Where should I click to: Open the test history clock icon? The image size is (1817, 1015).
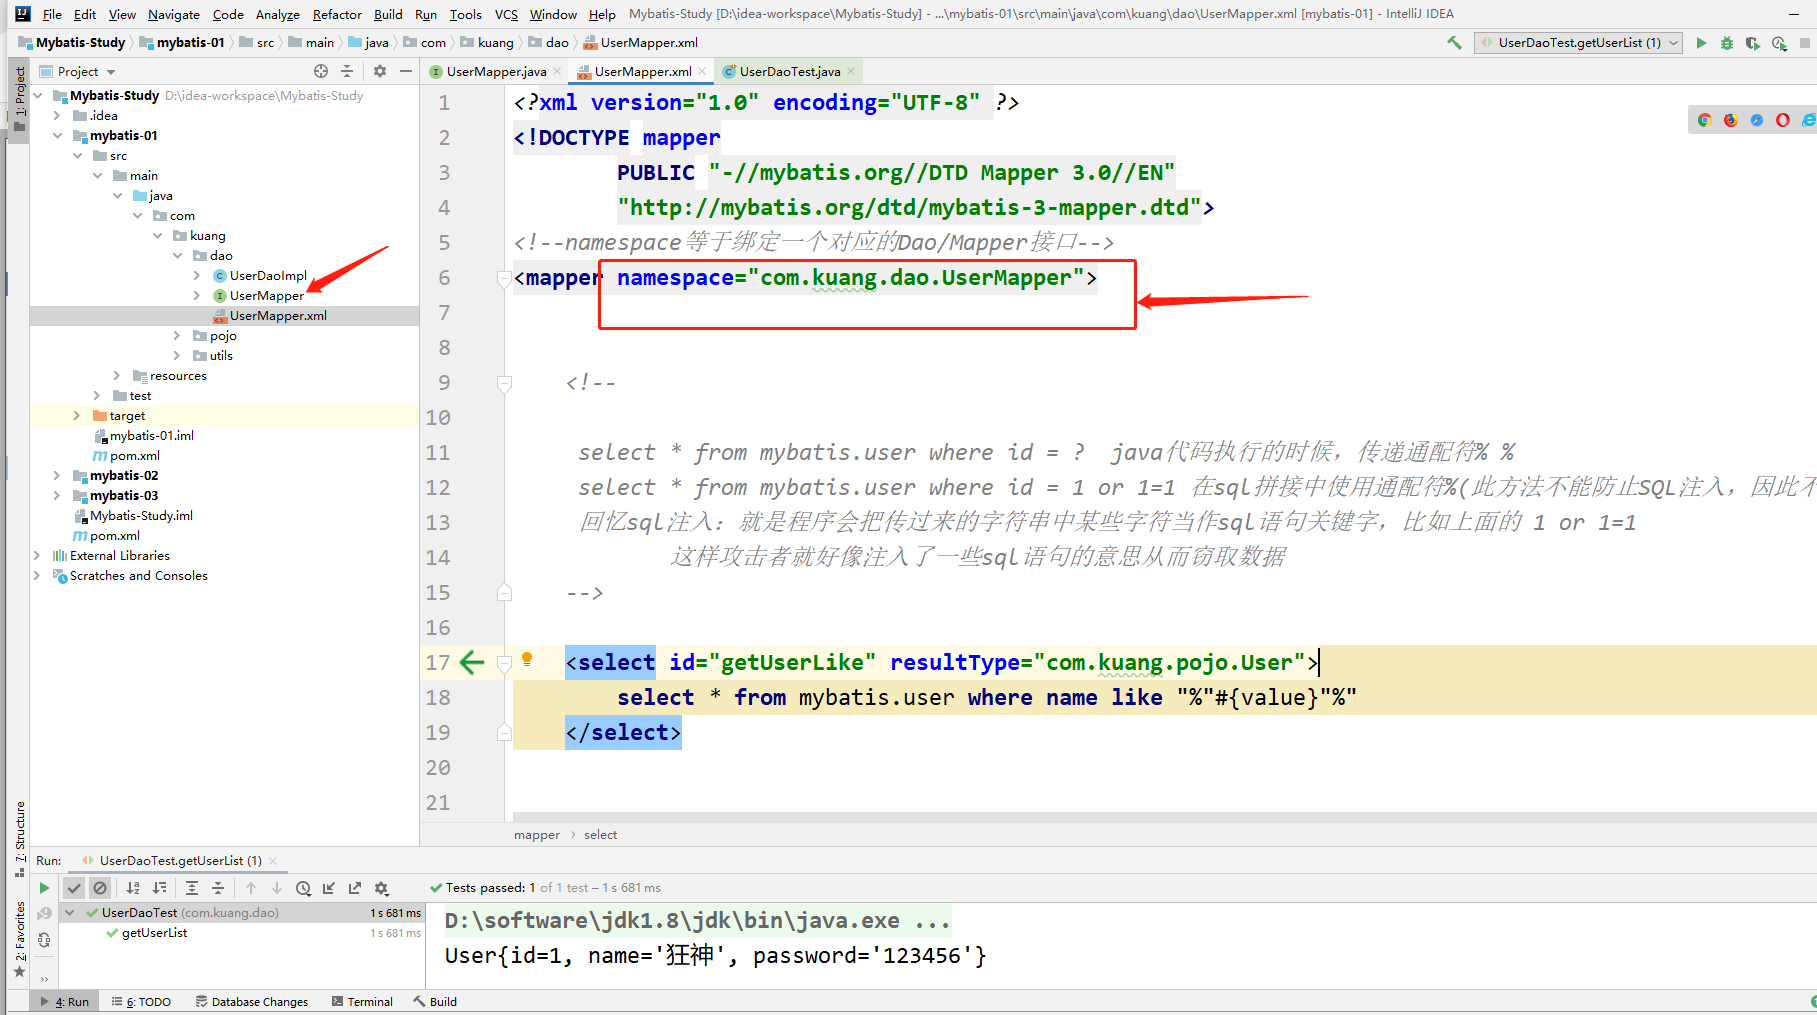pos(303,888)
